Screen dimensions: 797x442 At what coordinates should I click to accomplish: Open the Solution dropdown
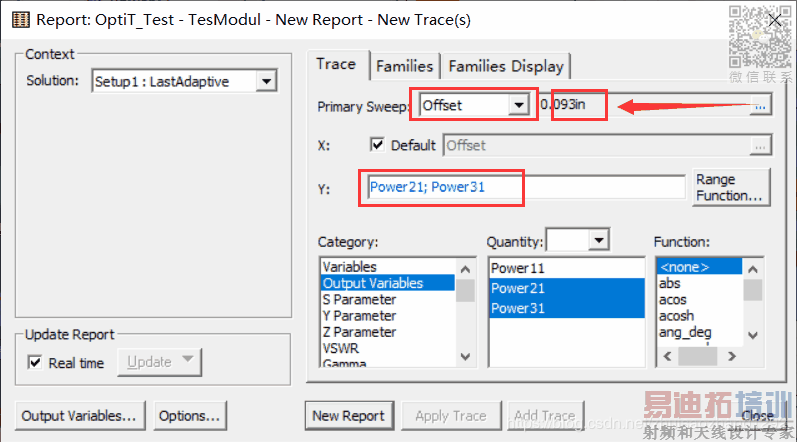point(265,82)
